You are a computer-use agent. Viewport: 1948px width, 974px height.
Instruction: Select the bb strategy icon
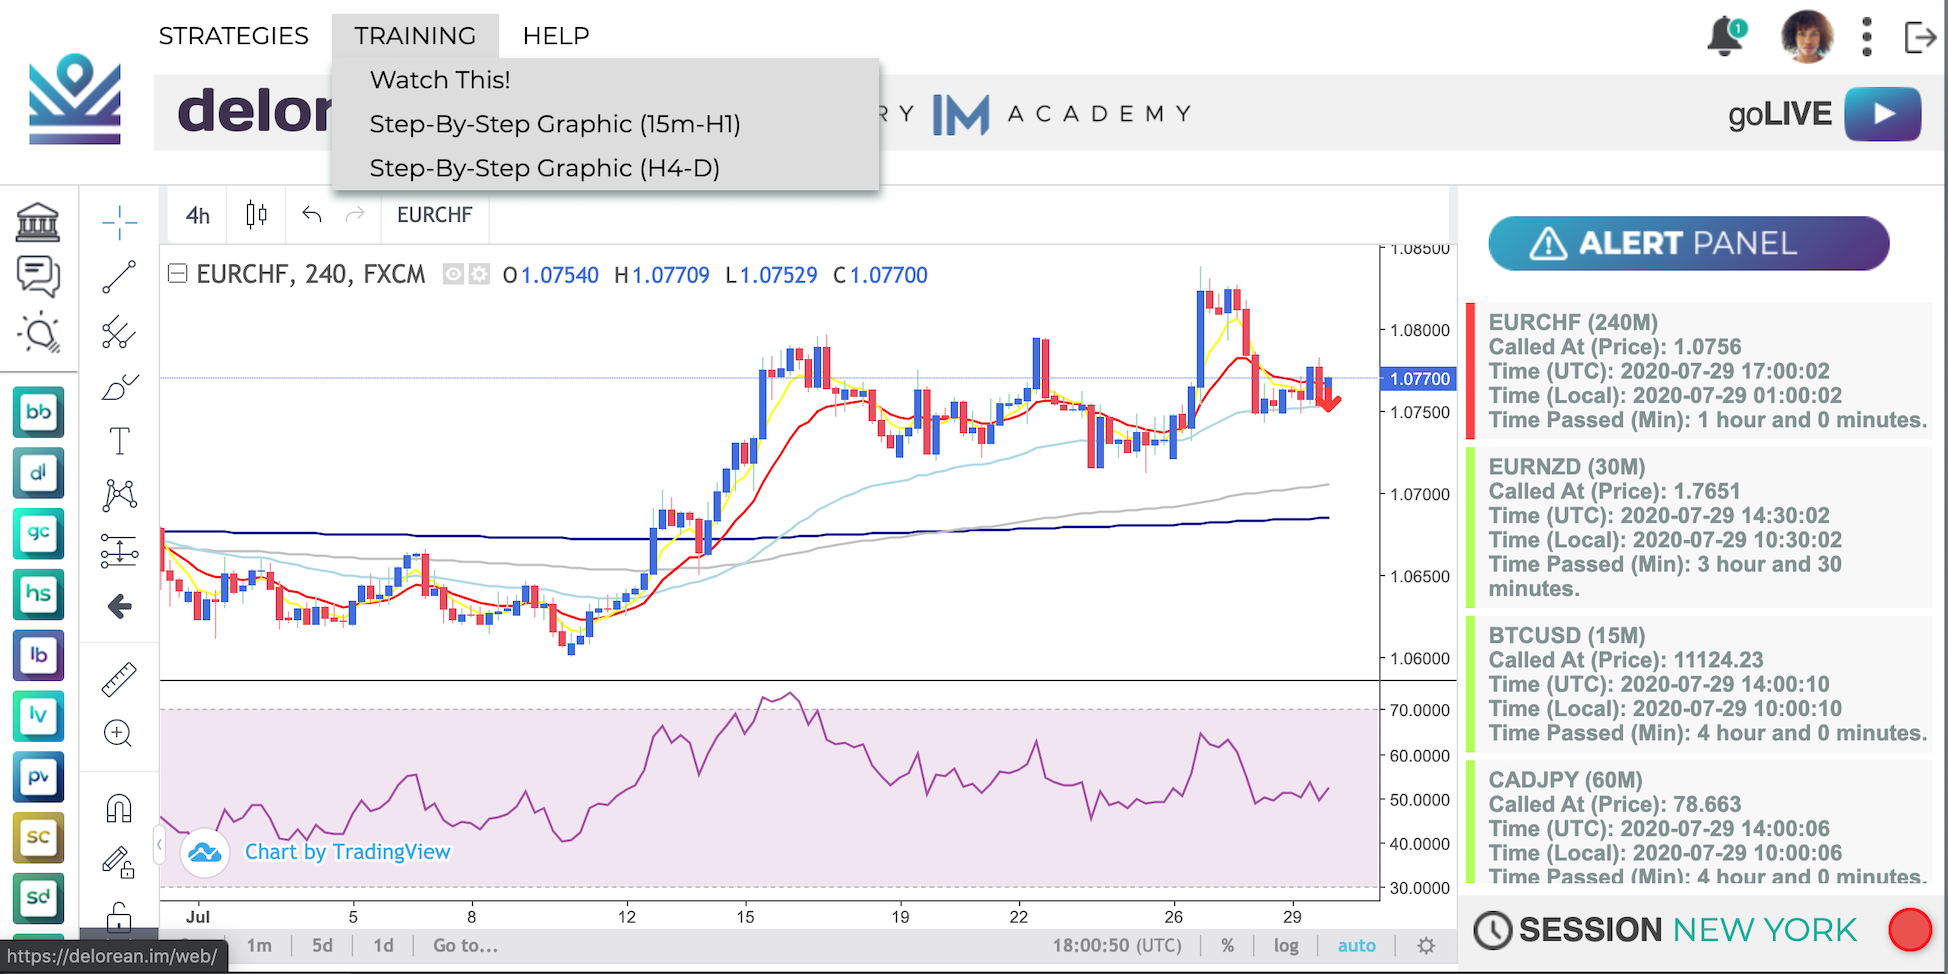38,412
